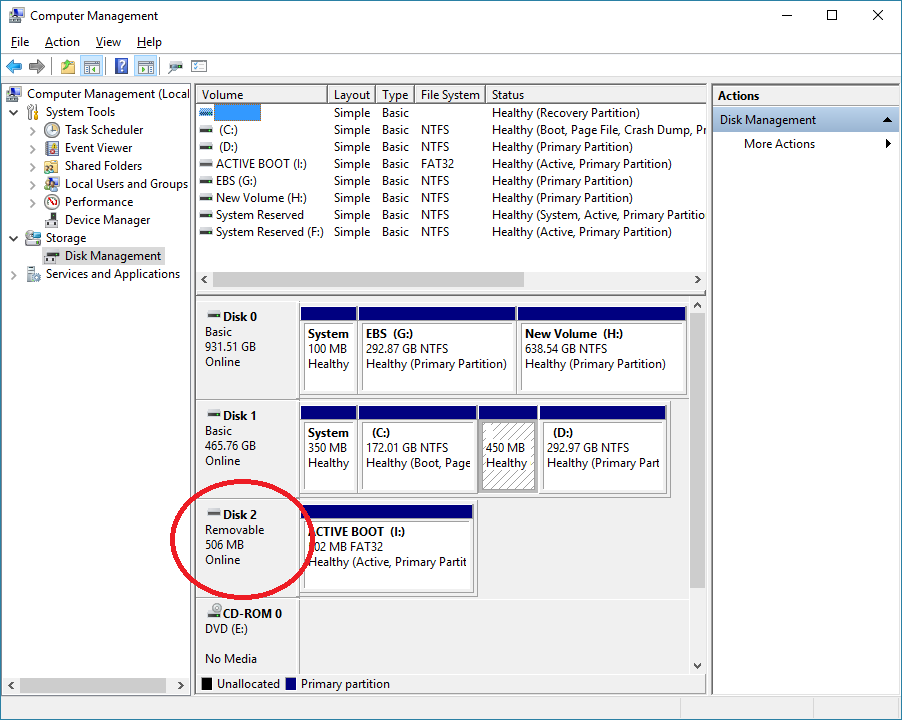
Task: Select EBS (G:) partition block on Disk 0
Action: pos(437,350)
